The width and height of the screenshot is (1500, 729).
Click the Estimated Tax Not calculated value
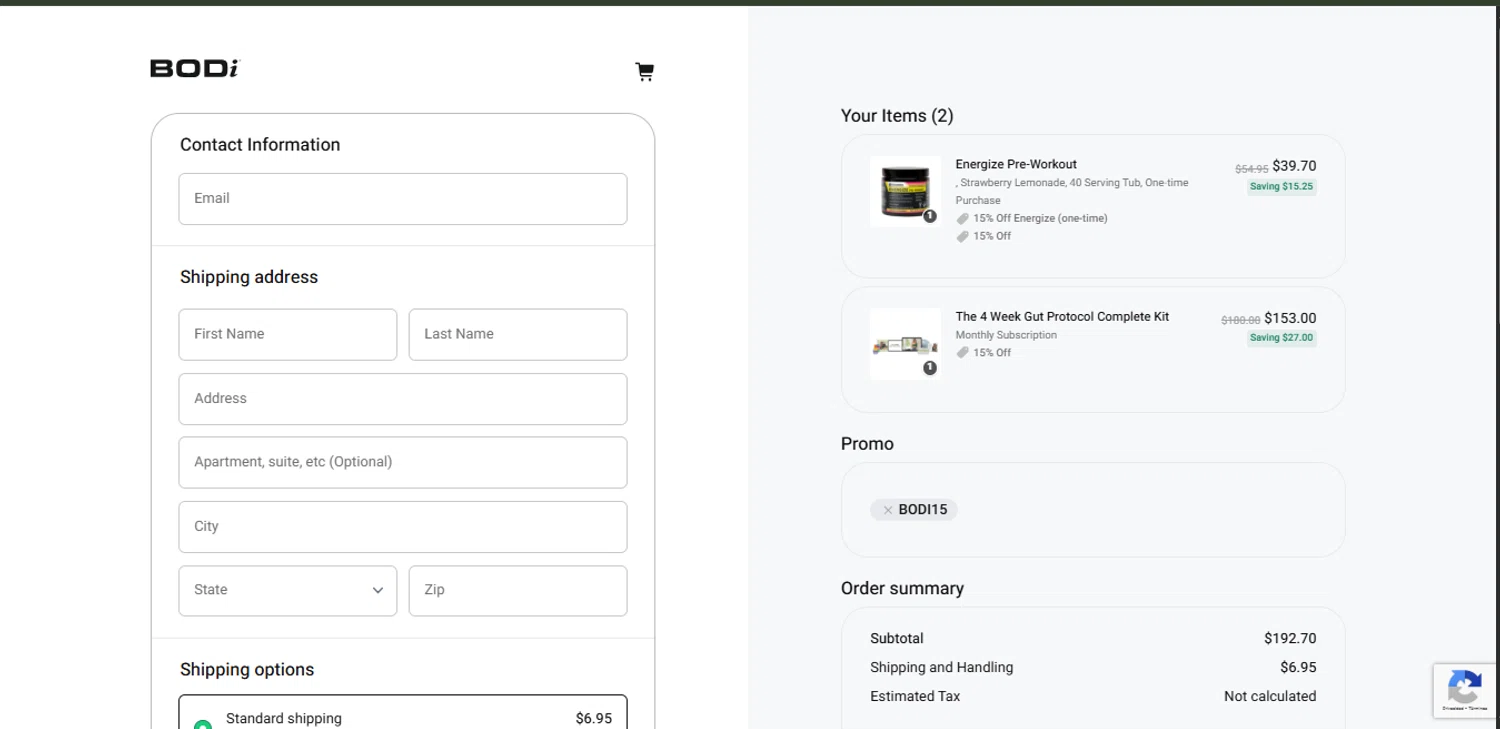tap(1270, 696)
